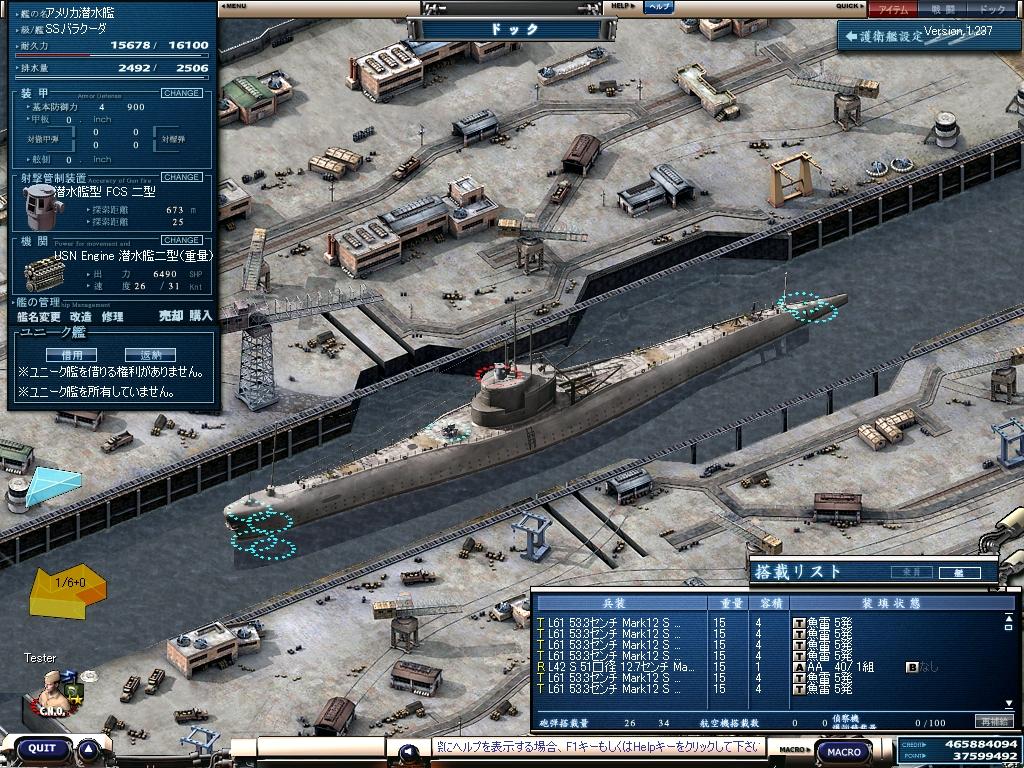This screenshot has width=1024, height=768.
Task: Select the red dashed slot on conning tower
Action: point(500,374)
